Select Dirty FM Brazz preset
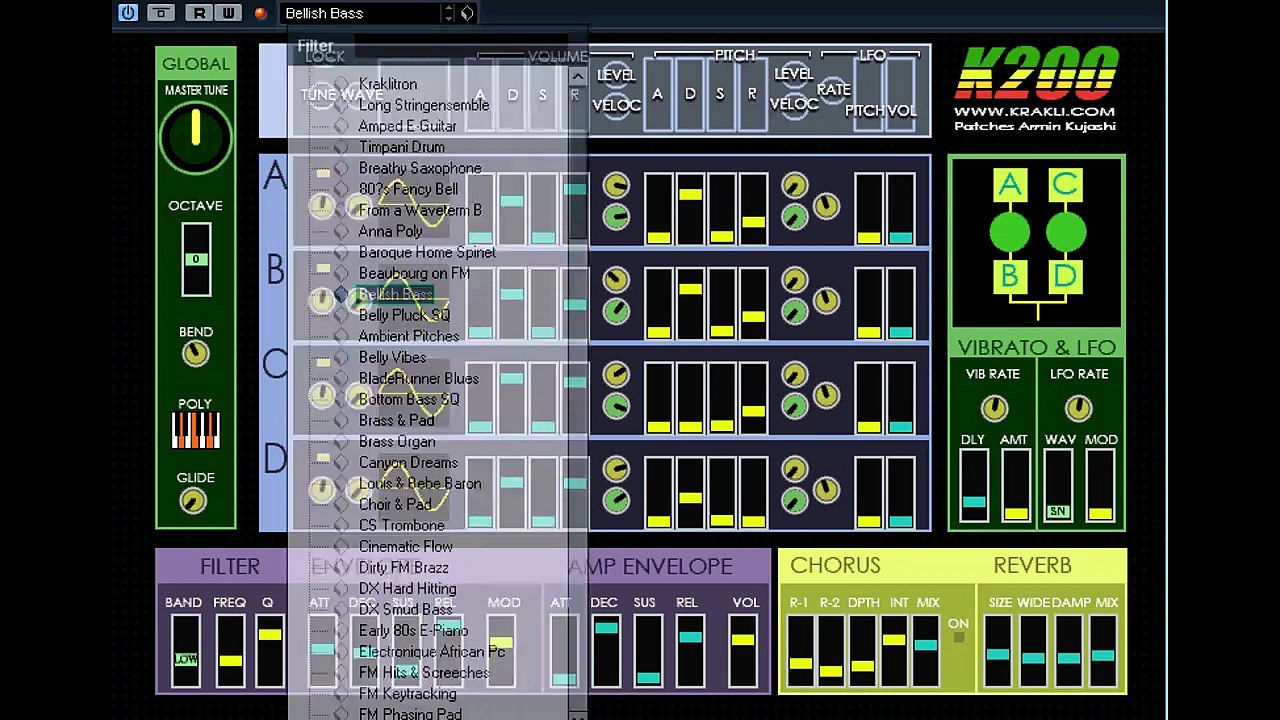Screen dimensions: 1280x720 coord(404,567)
